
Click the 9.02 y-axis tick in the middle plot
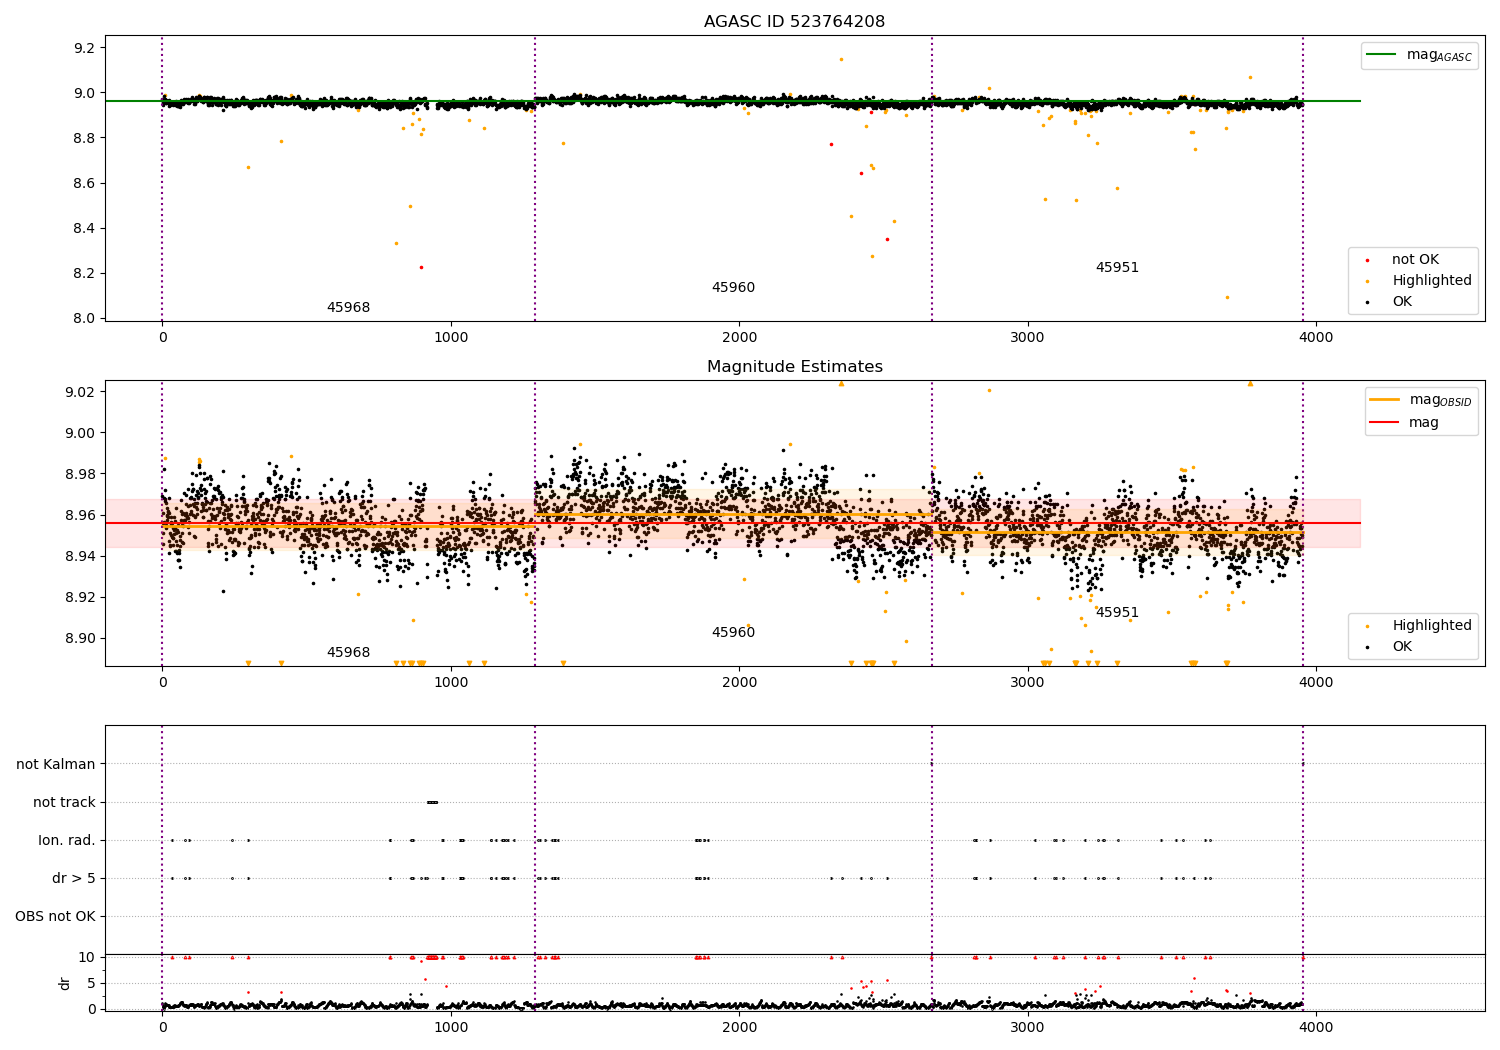click(x=80, y=392)
